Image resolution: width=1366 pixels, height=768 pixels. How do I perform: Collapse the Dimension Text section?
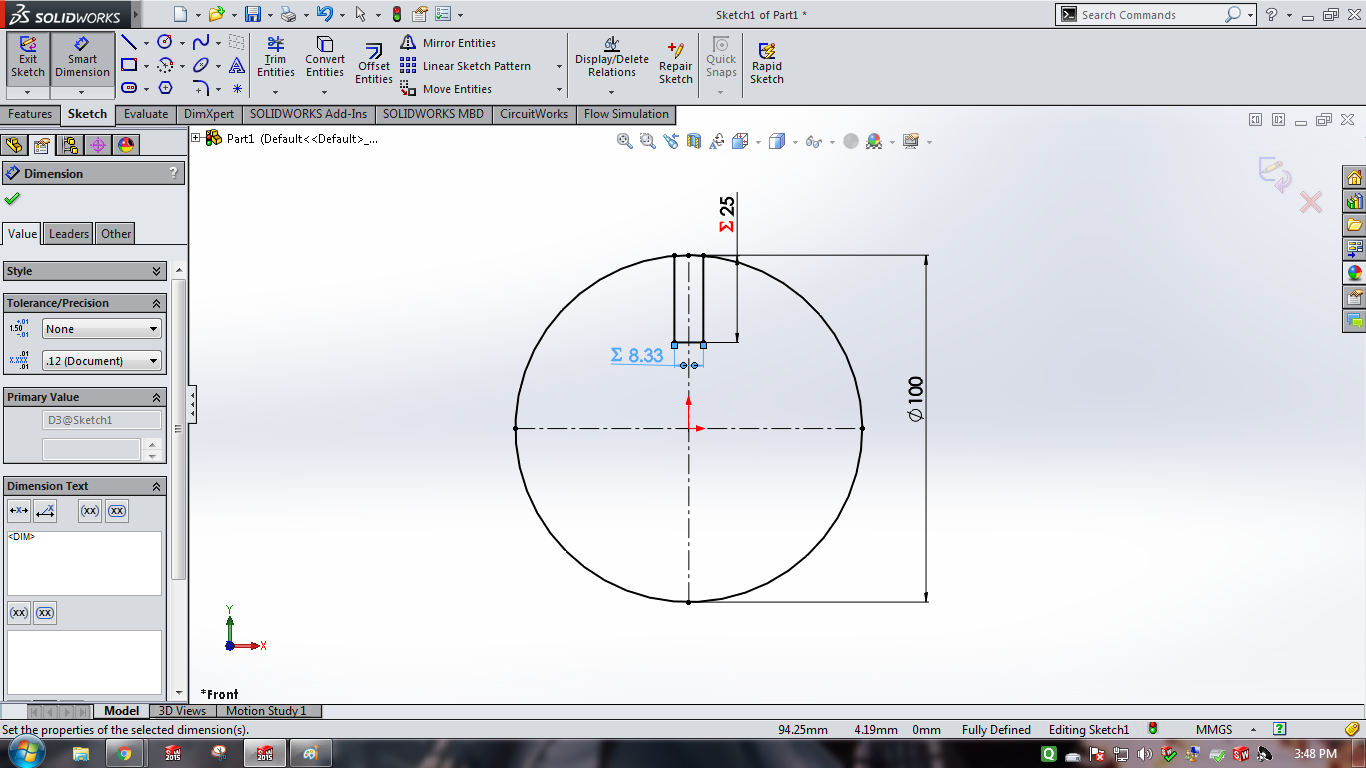(156, 486)
